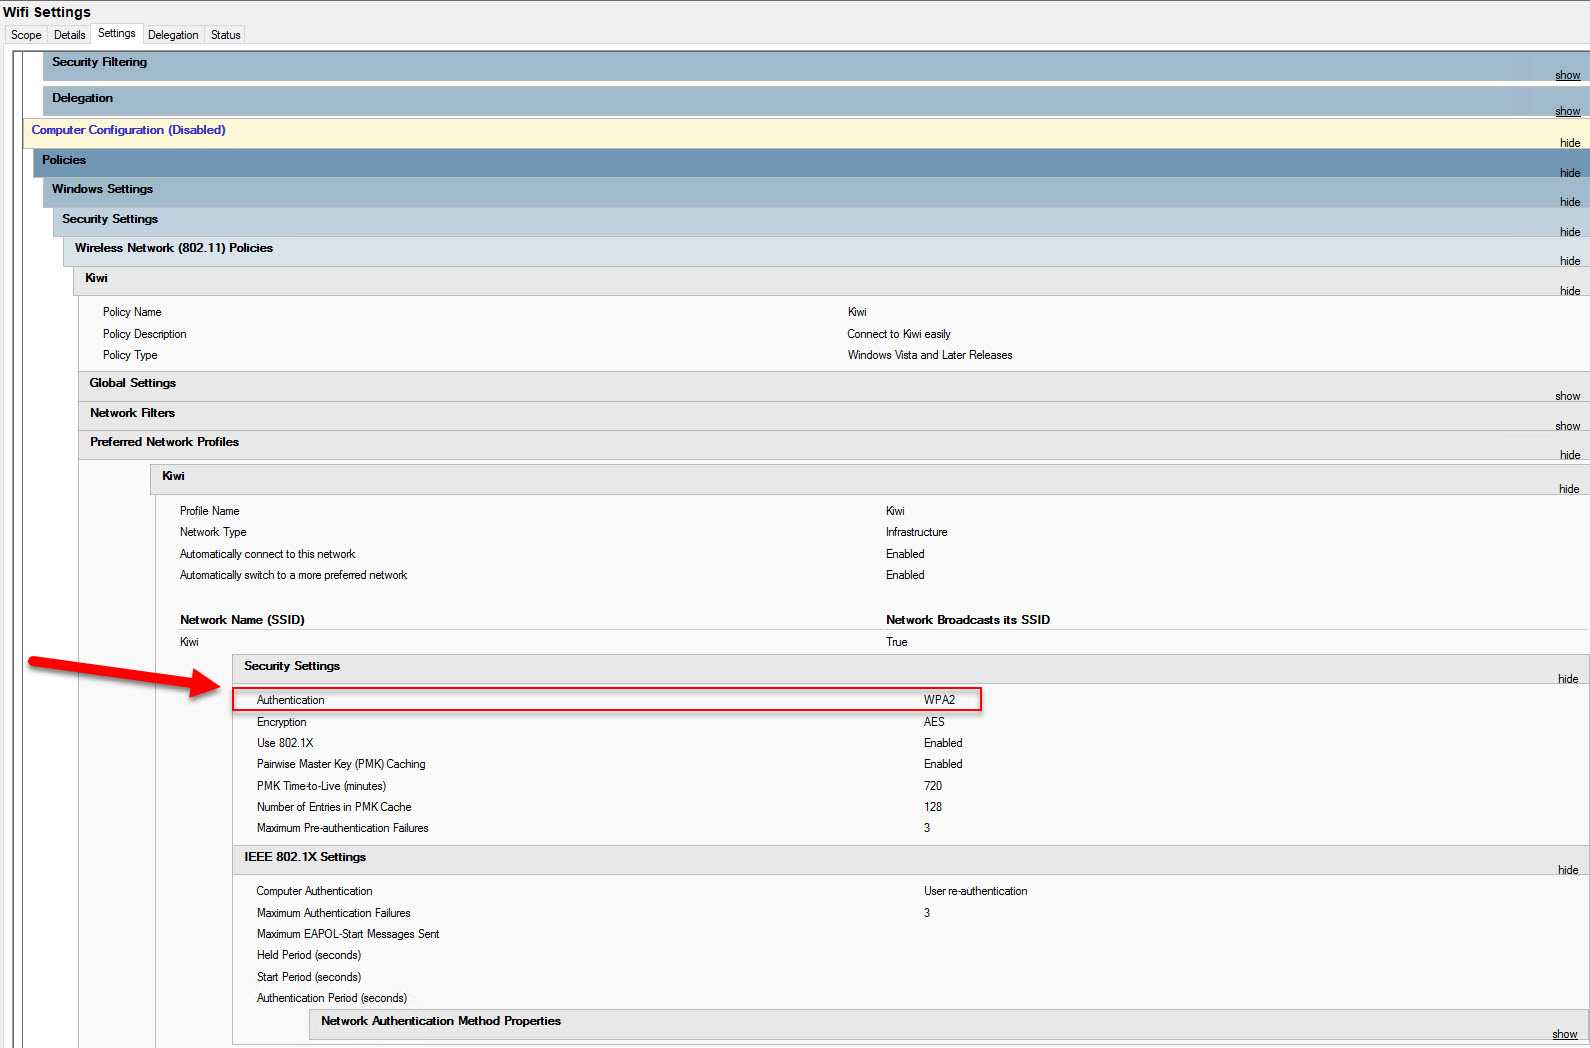Click the Network Name (SSID) header
Screen dimensions: 1590x1048
point(242,620)
